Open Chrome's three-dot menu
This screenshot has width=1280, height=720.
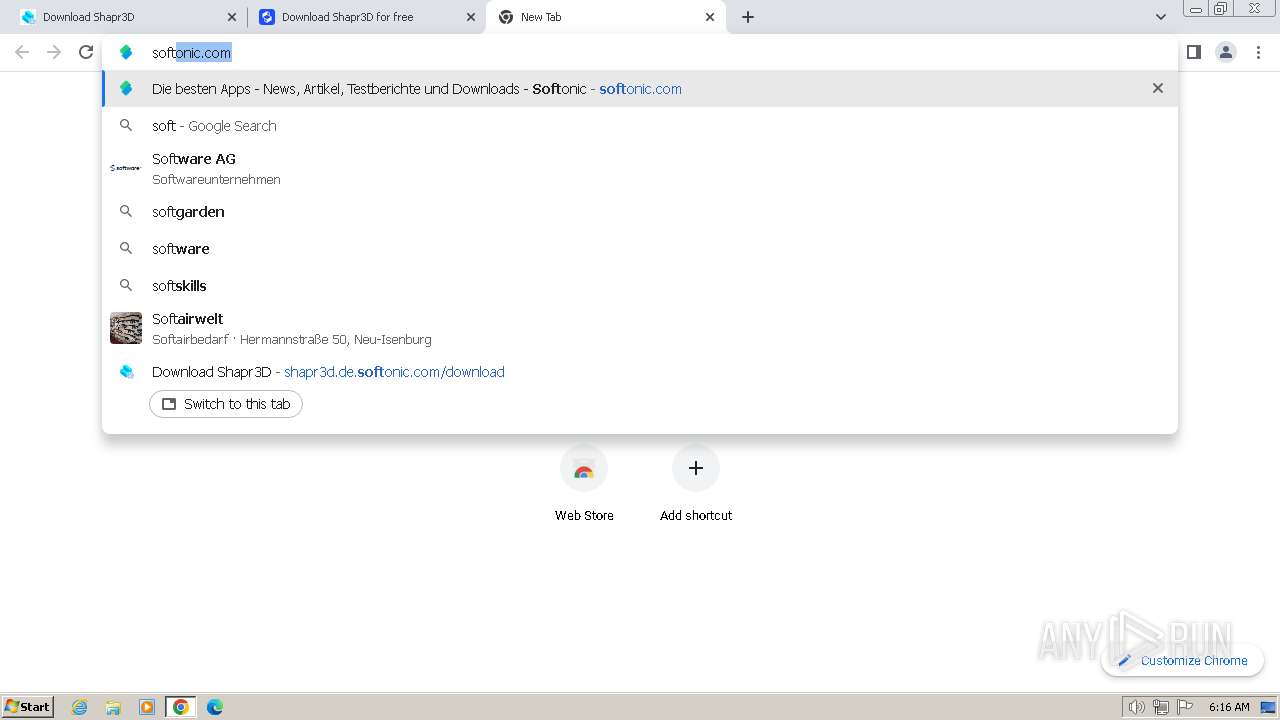click(x=1258, y=52)
